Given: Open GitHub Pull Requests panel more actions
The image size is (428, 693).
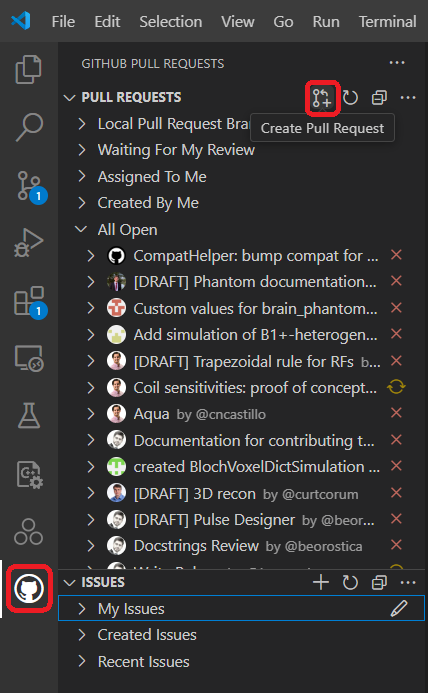Looking at the screenshot, I should (x=397, y=63).
